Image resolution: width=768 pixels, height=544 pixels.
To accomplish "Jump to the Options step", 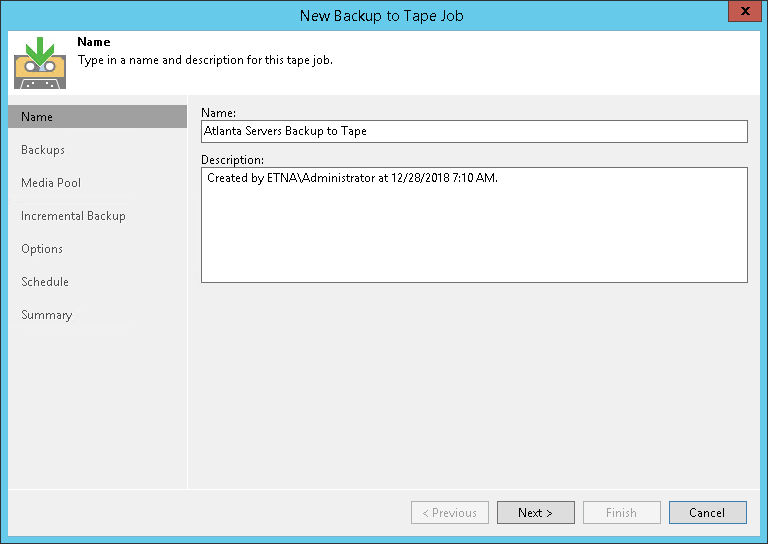I will point(42,249).
